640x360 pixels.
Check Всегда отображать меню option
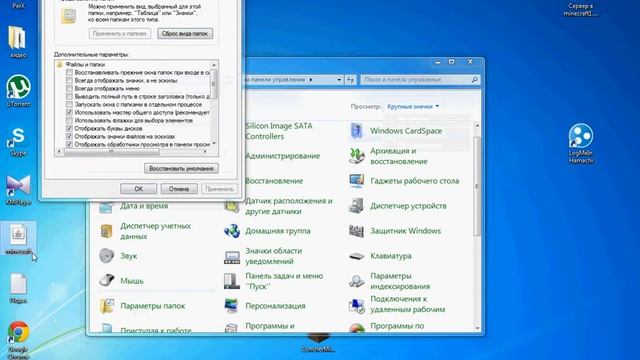[x=69, y=89]
